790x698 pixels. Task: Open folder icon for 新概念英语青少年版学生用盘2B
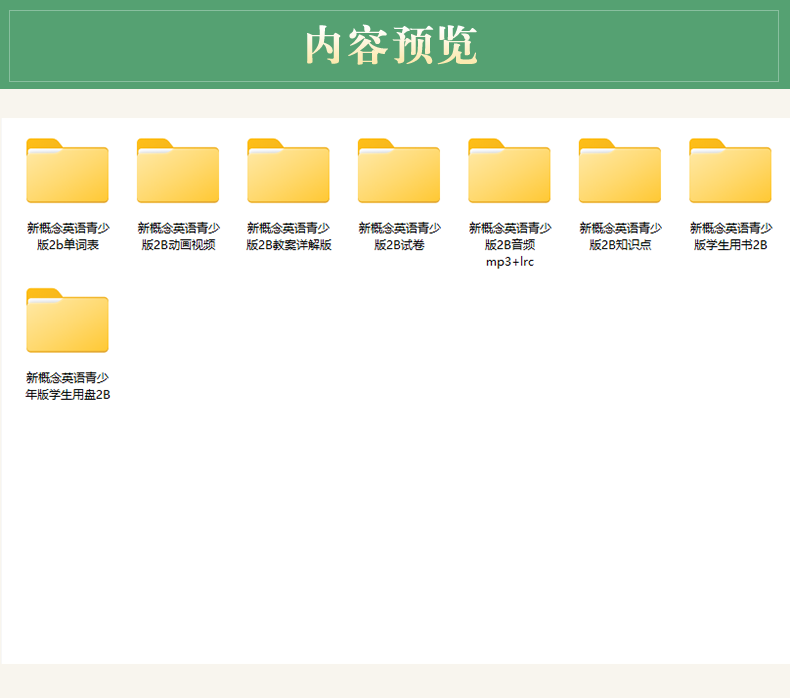point(68,320)
